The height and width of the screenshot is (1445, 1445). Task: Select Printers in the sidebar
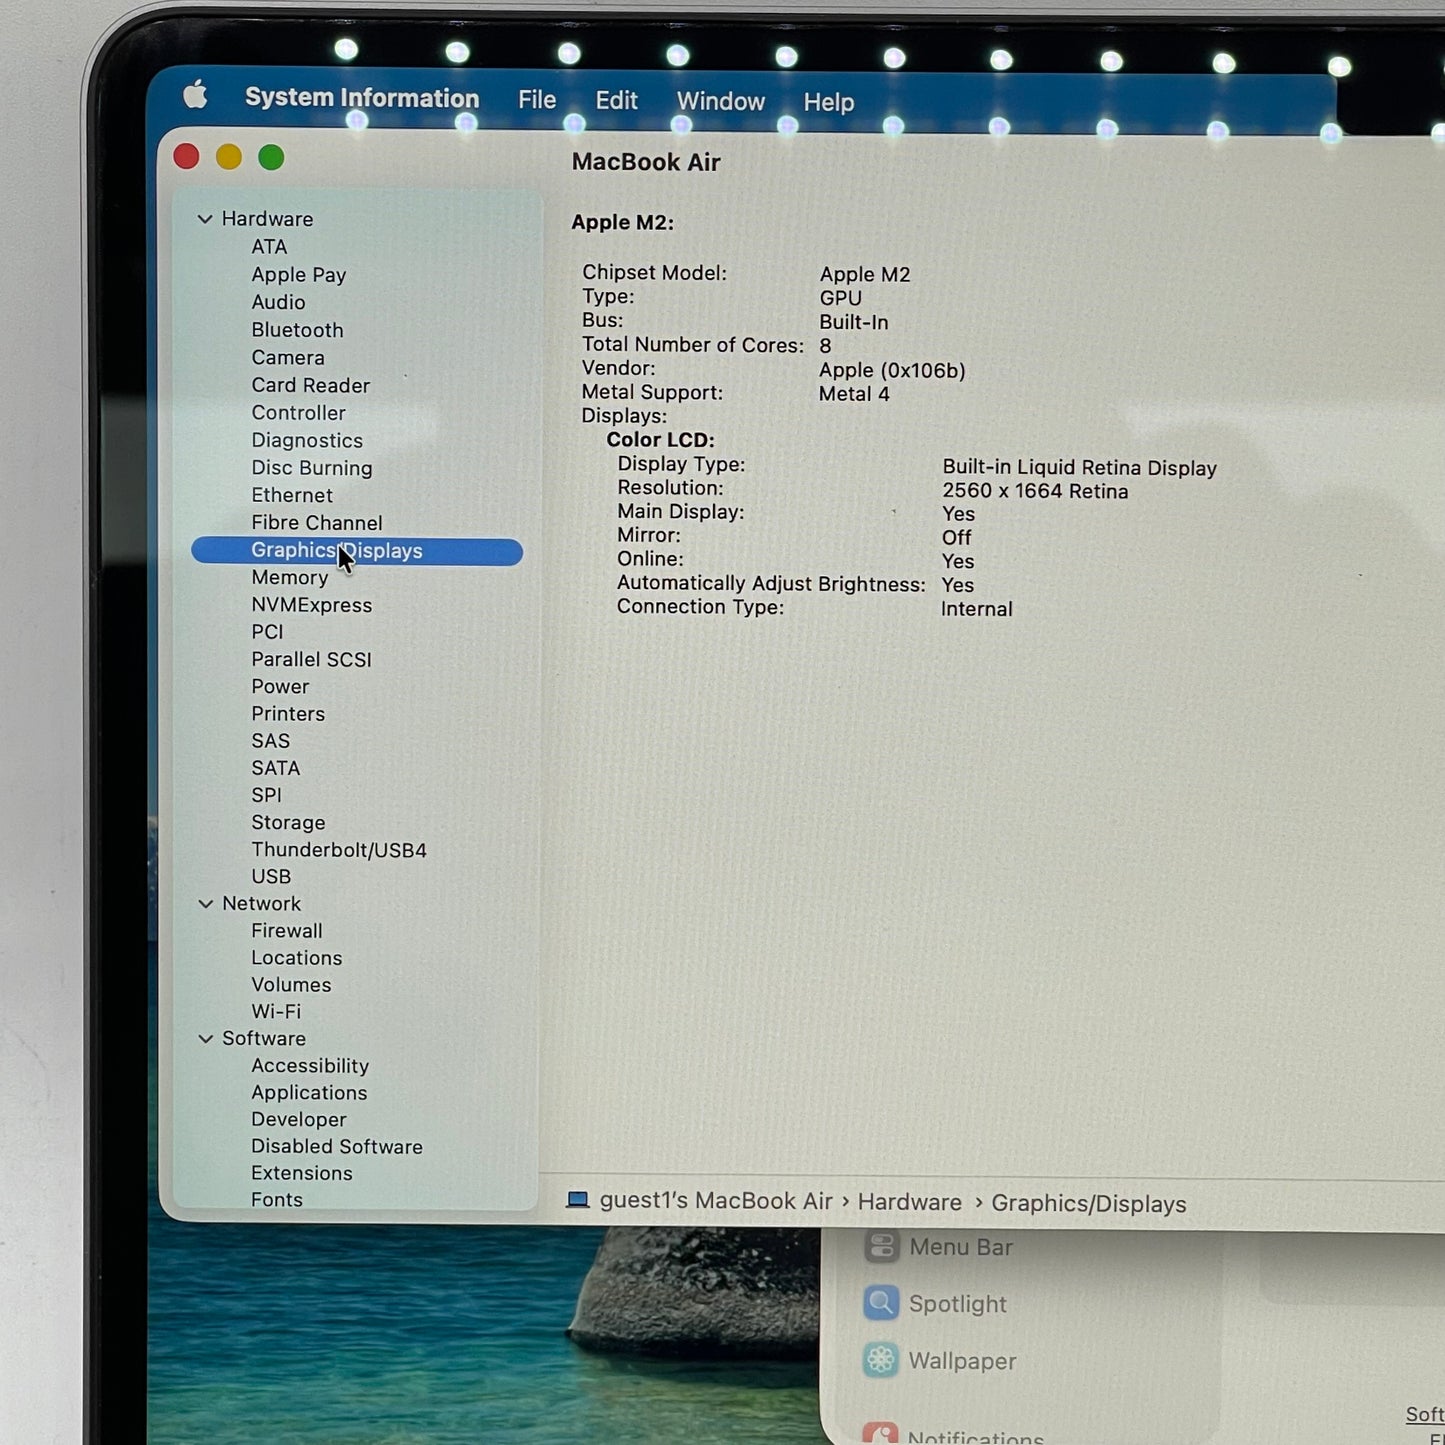tap(288, 714)
